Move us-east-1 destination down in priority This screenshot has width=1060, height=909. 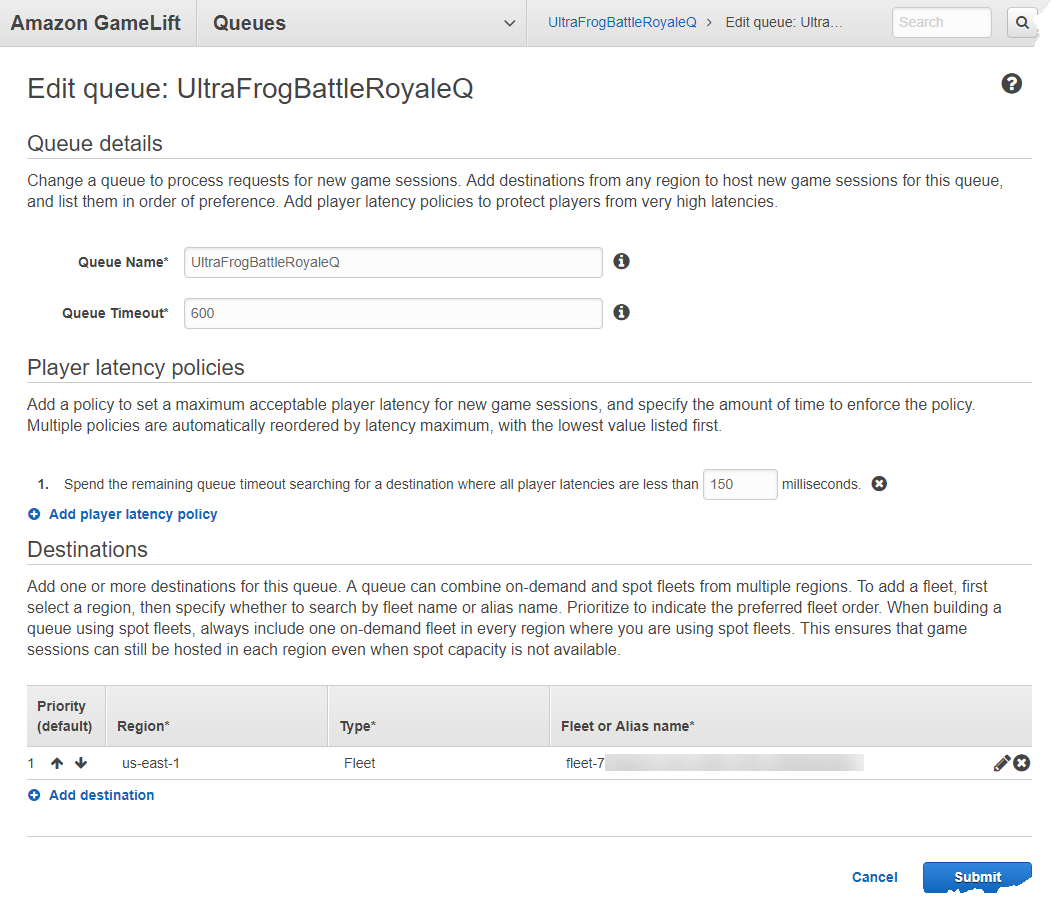(81, 763)
